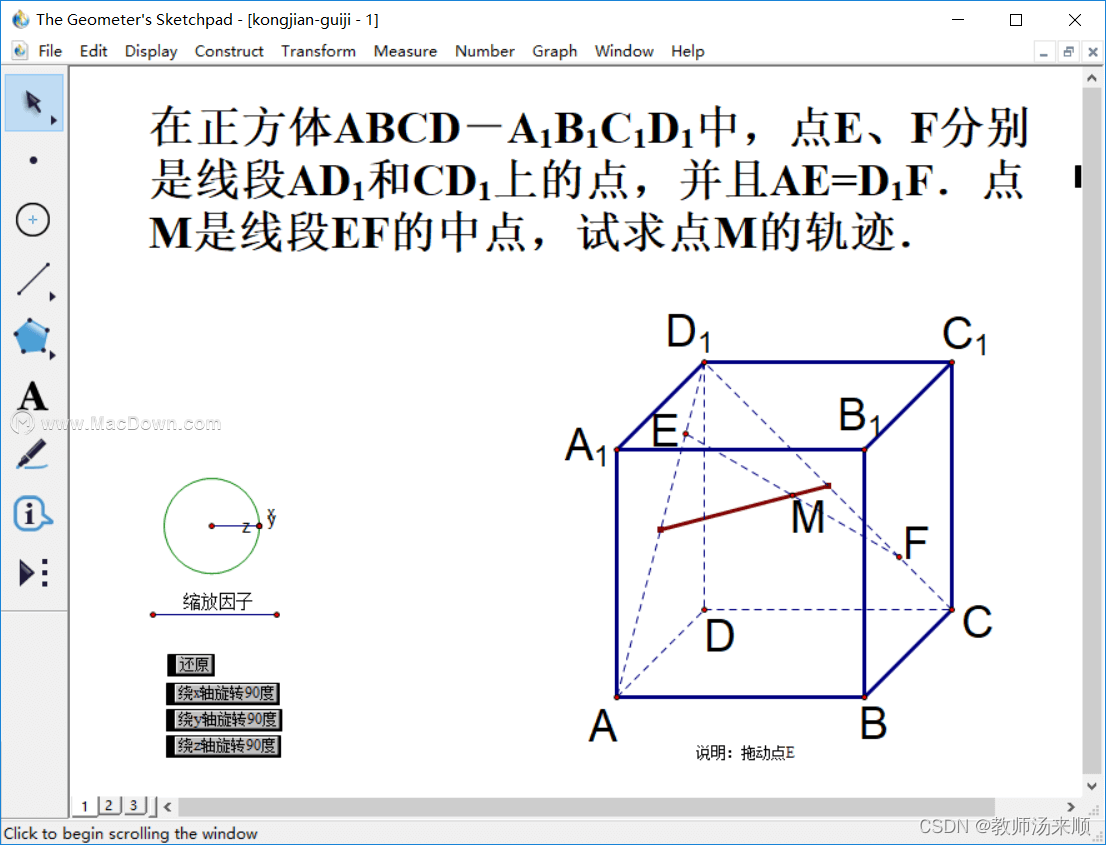The image size is (1106, 845).
Task: Switch to page tab 2
Action: [109, 806]
